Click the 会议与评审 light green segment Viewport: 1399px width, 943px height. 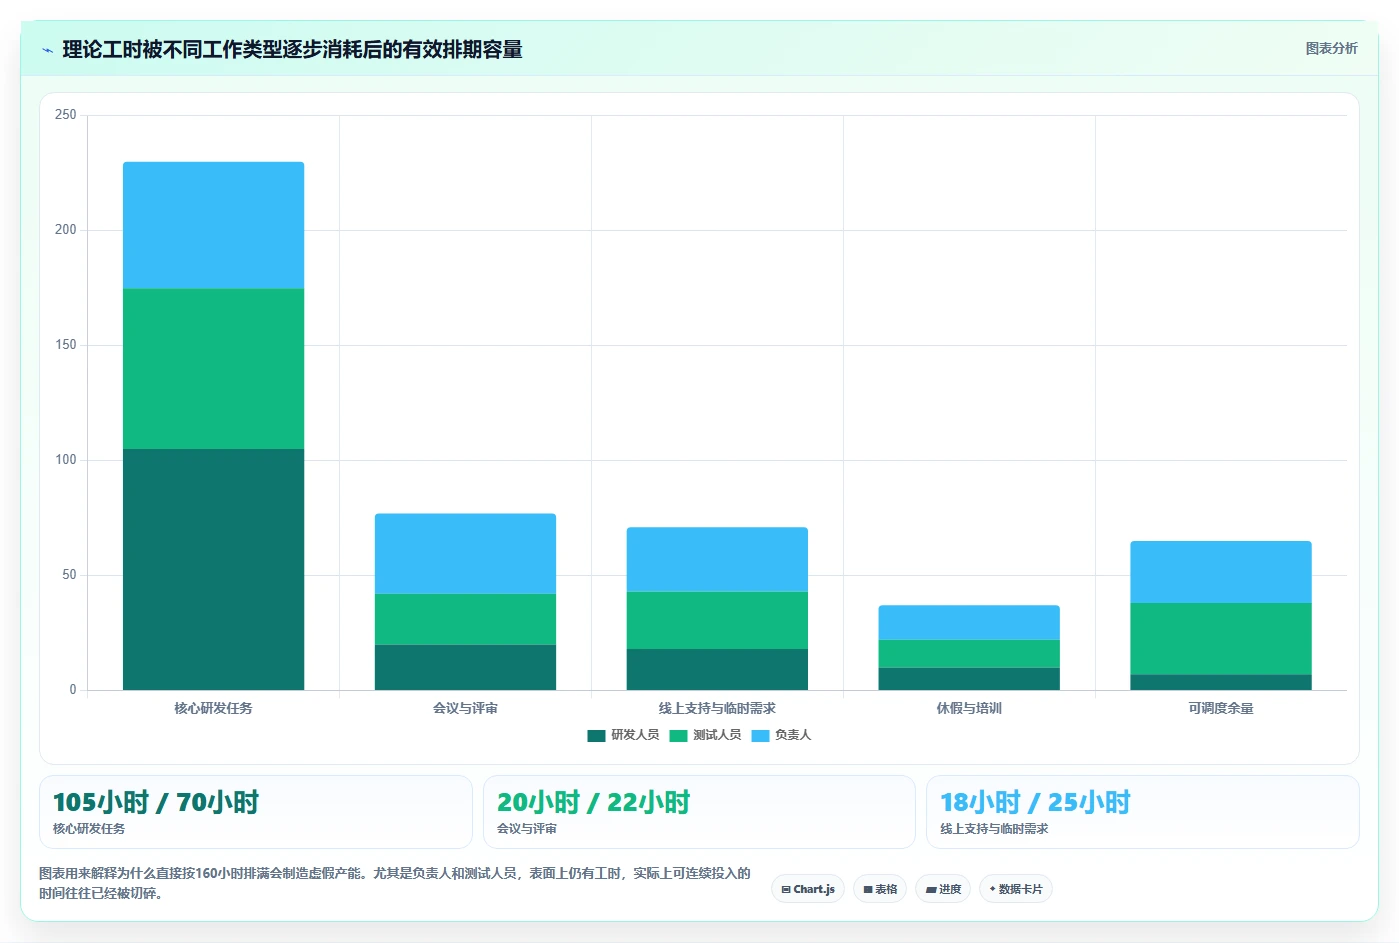pos(465,619)
